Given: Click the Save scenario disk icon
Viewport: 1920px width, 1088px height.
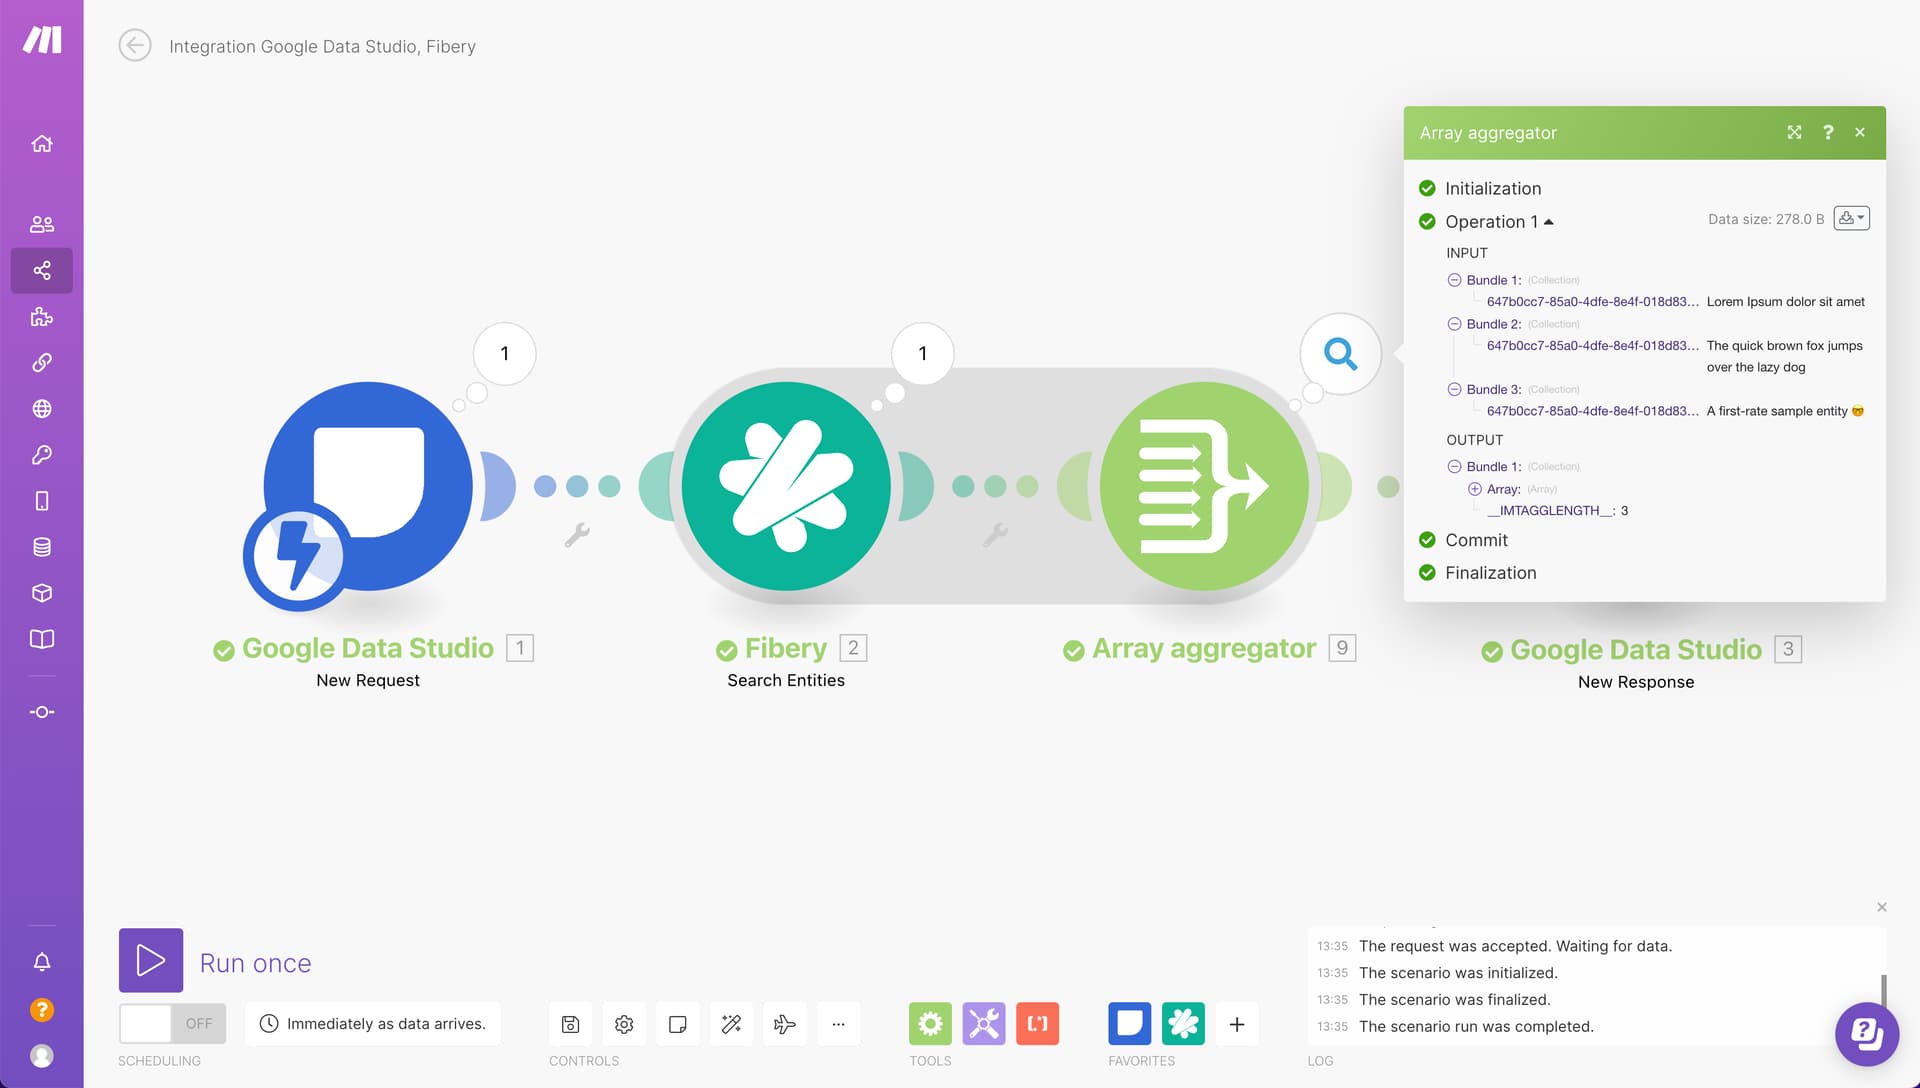Looking at the screenshot, I should [x=570, y=1024].
